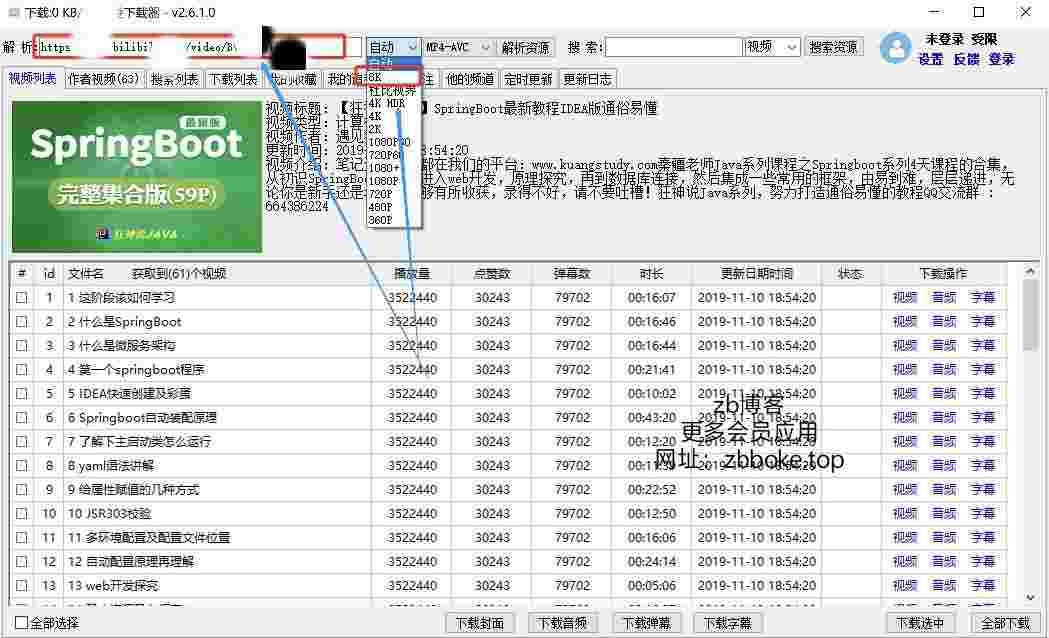Screen dimensions: 1049x638
Task: Click the 下载封面 button
Action: [x=480, y=623]
